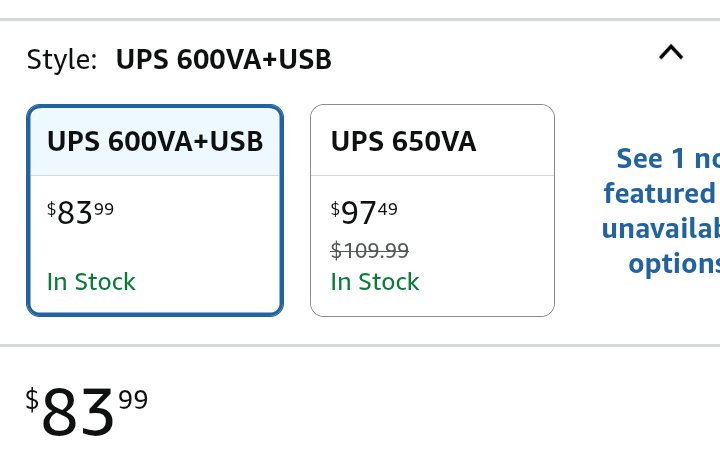Screen dimensions: 720x462
Task: Click the "UPS 600VA+USB" title in the selected card
Action: click(155, 141)
